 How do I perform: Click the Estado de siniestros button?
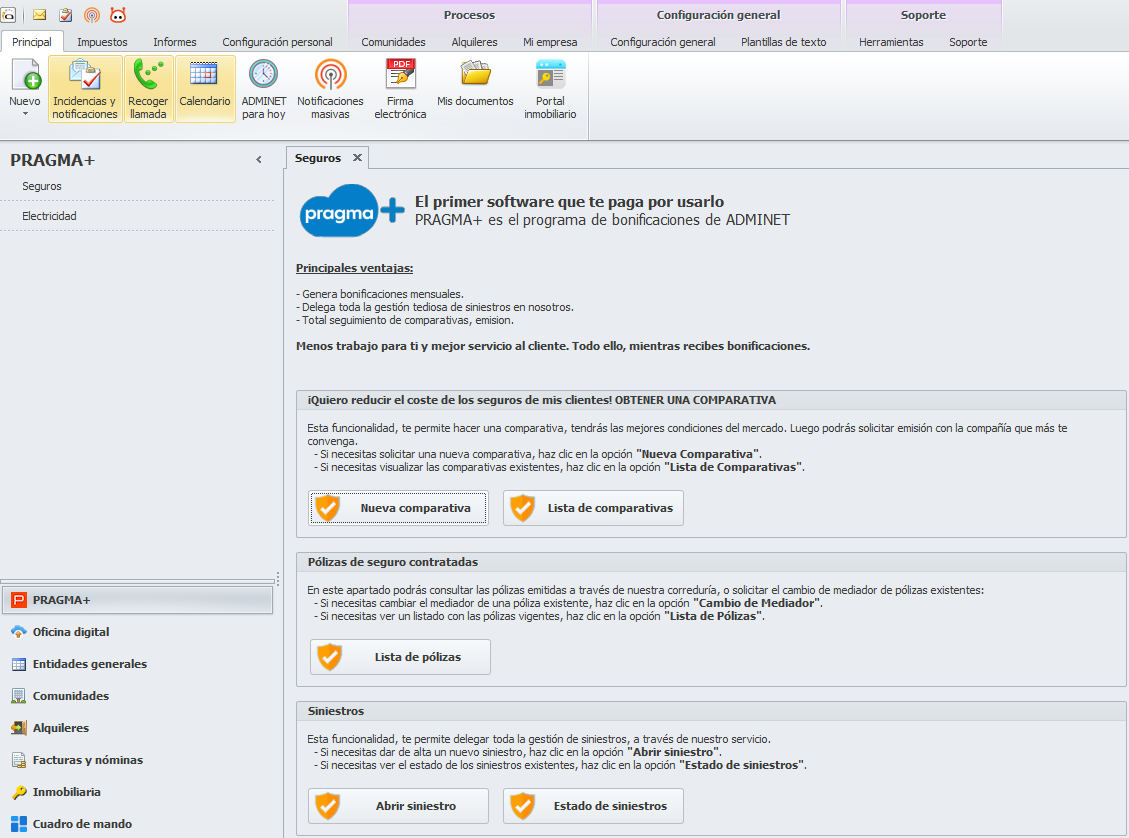593,806
